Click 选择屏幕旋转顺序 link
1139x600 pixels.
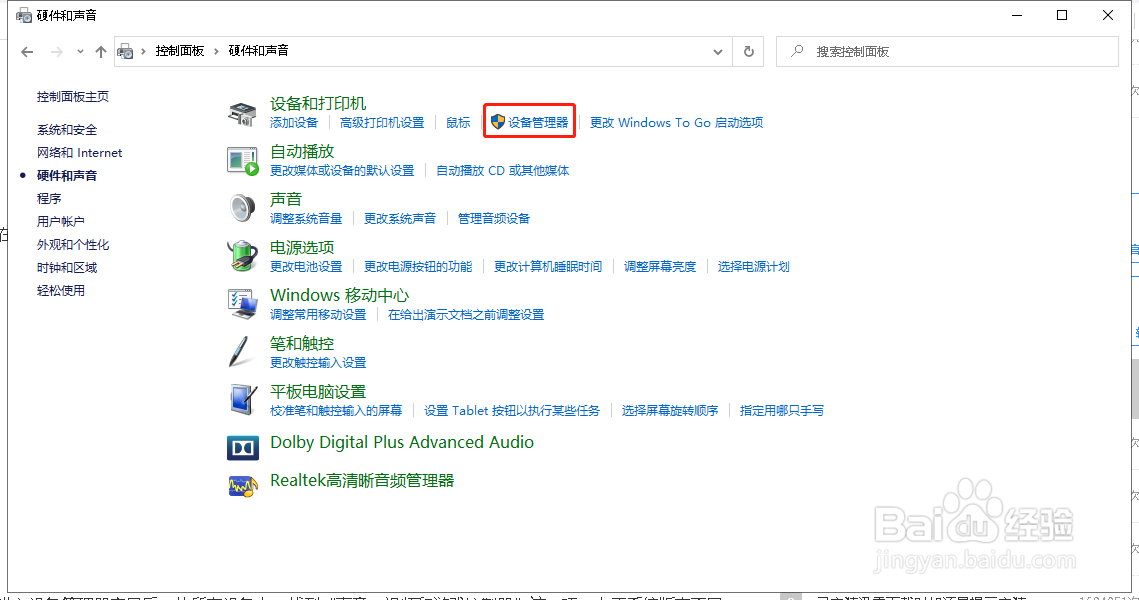[670, 410]
